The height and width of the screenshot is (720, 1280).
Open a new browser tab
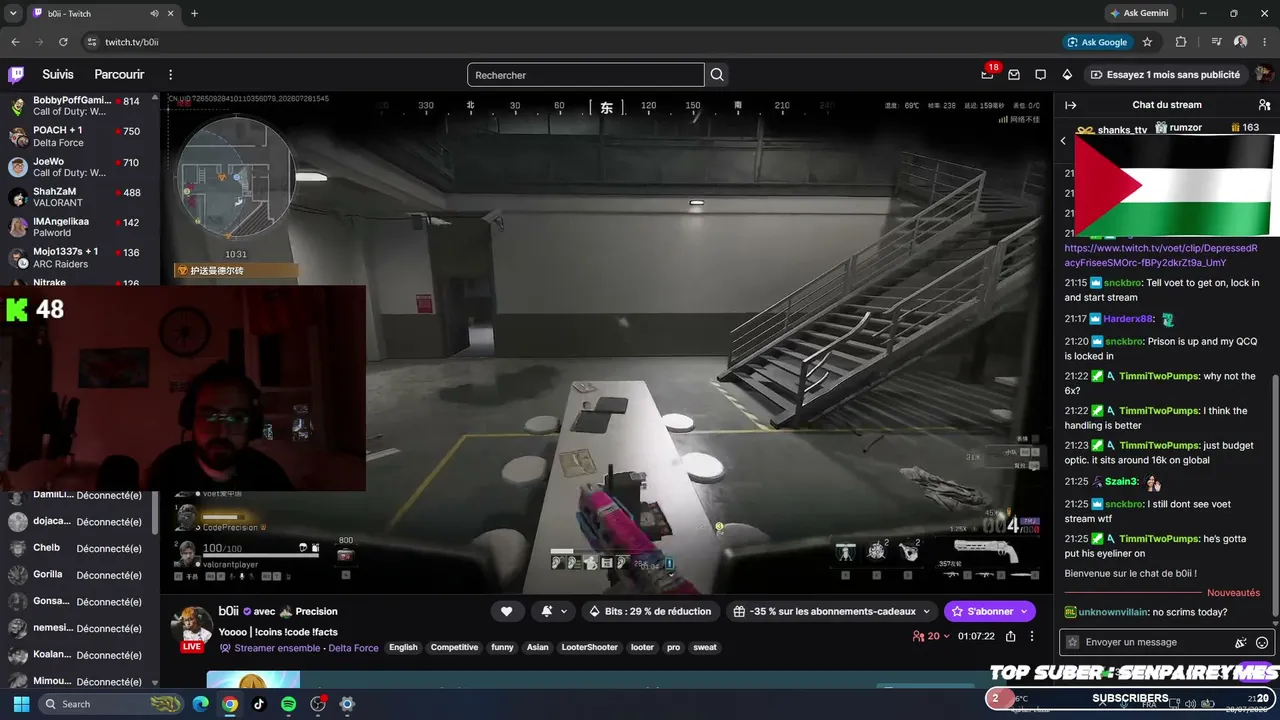194,14
